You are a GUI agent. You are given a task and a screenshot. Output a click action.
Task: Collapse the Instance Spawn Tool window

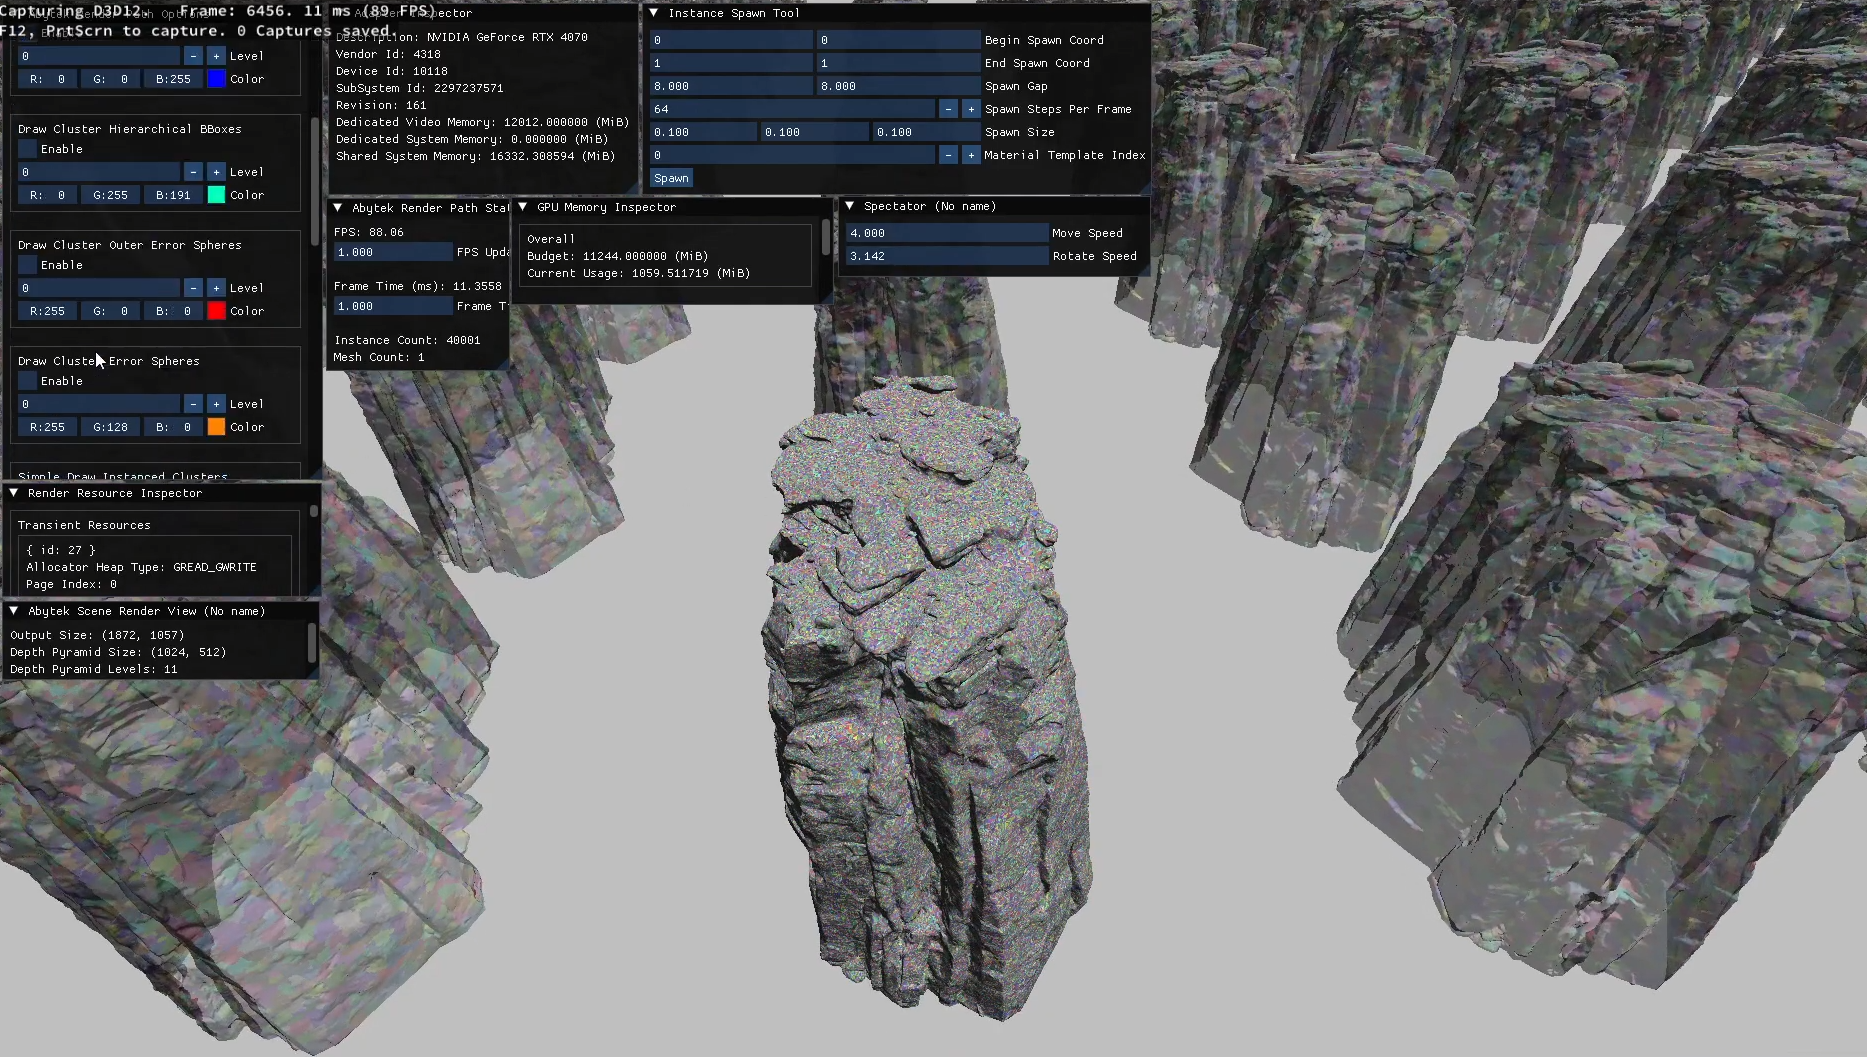654,13
